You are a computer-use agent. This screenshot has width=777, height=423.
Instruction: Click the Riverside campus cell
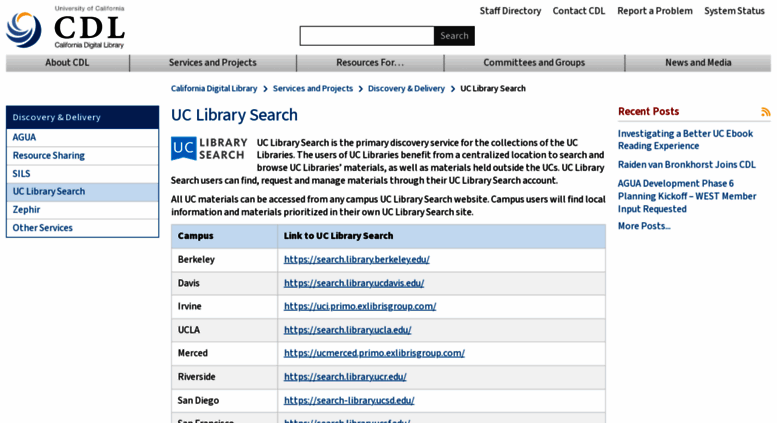pyautogui.click(x=224, y=377)
